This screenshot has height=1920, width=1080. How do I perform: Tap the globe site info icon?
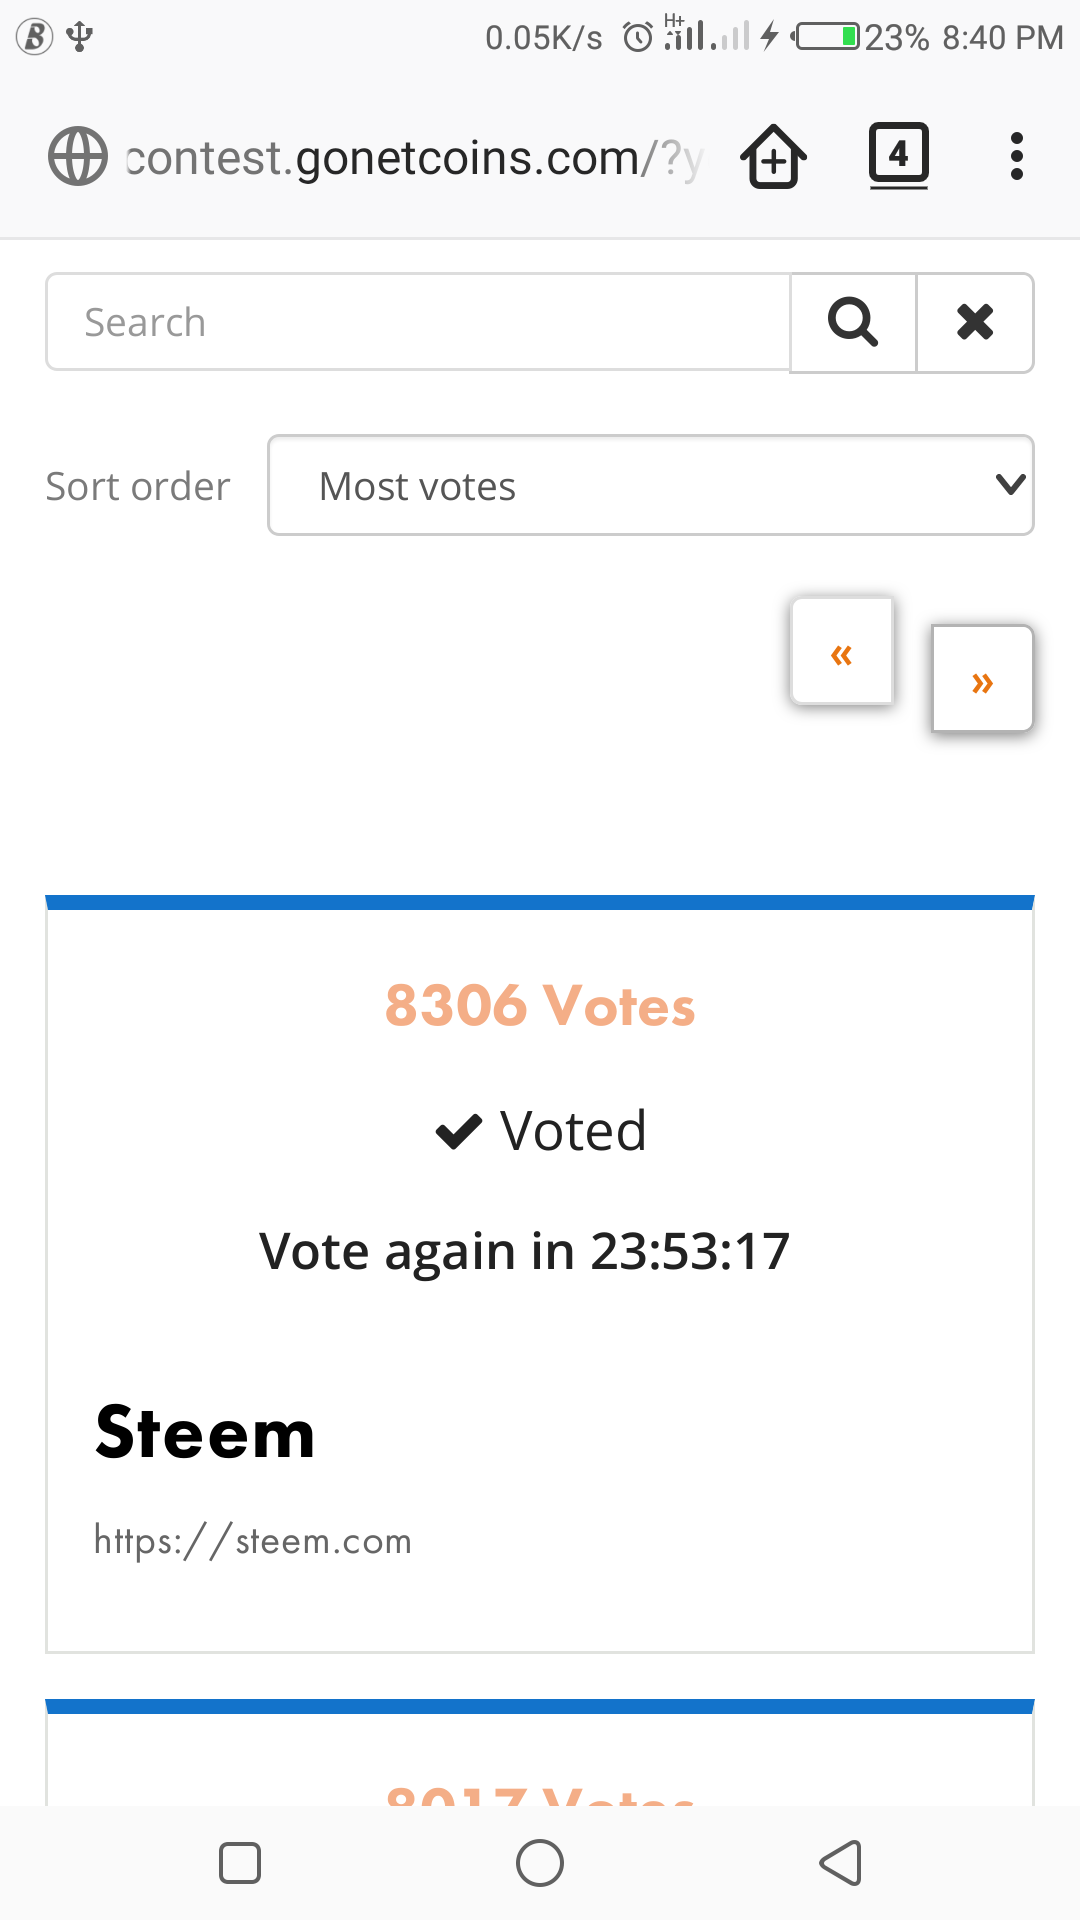point(78,157)
